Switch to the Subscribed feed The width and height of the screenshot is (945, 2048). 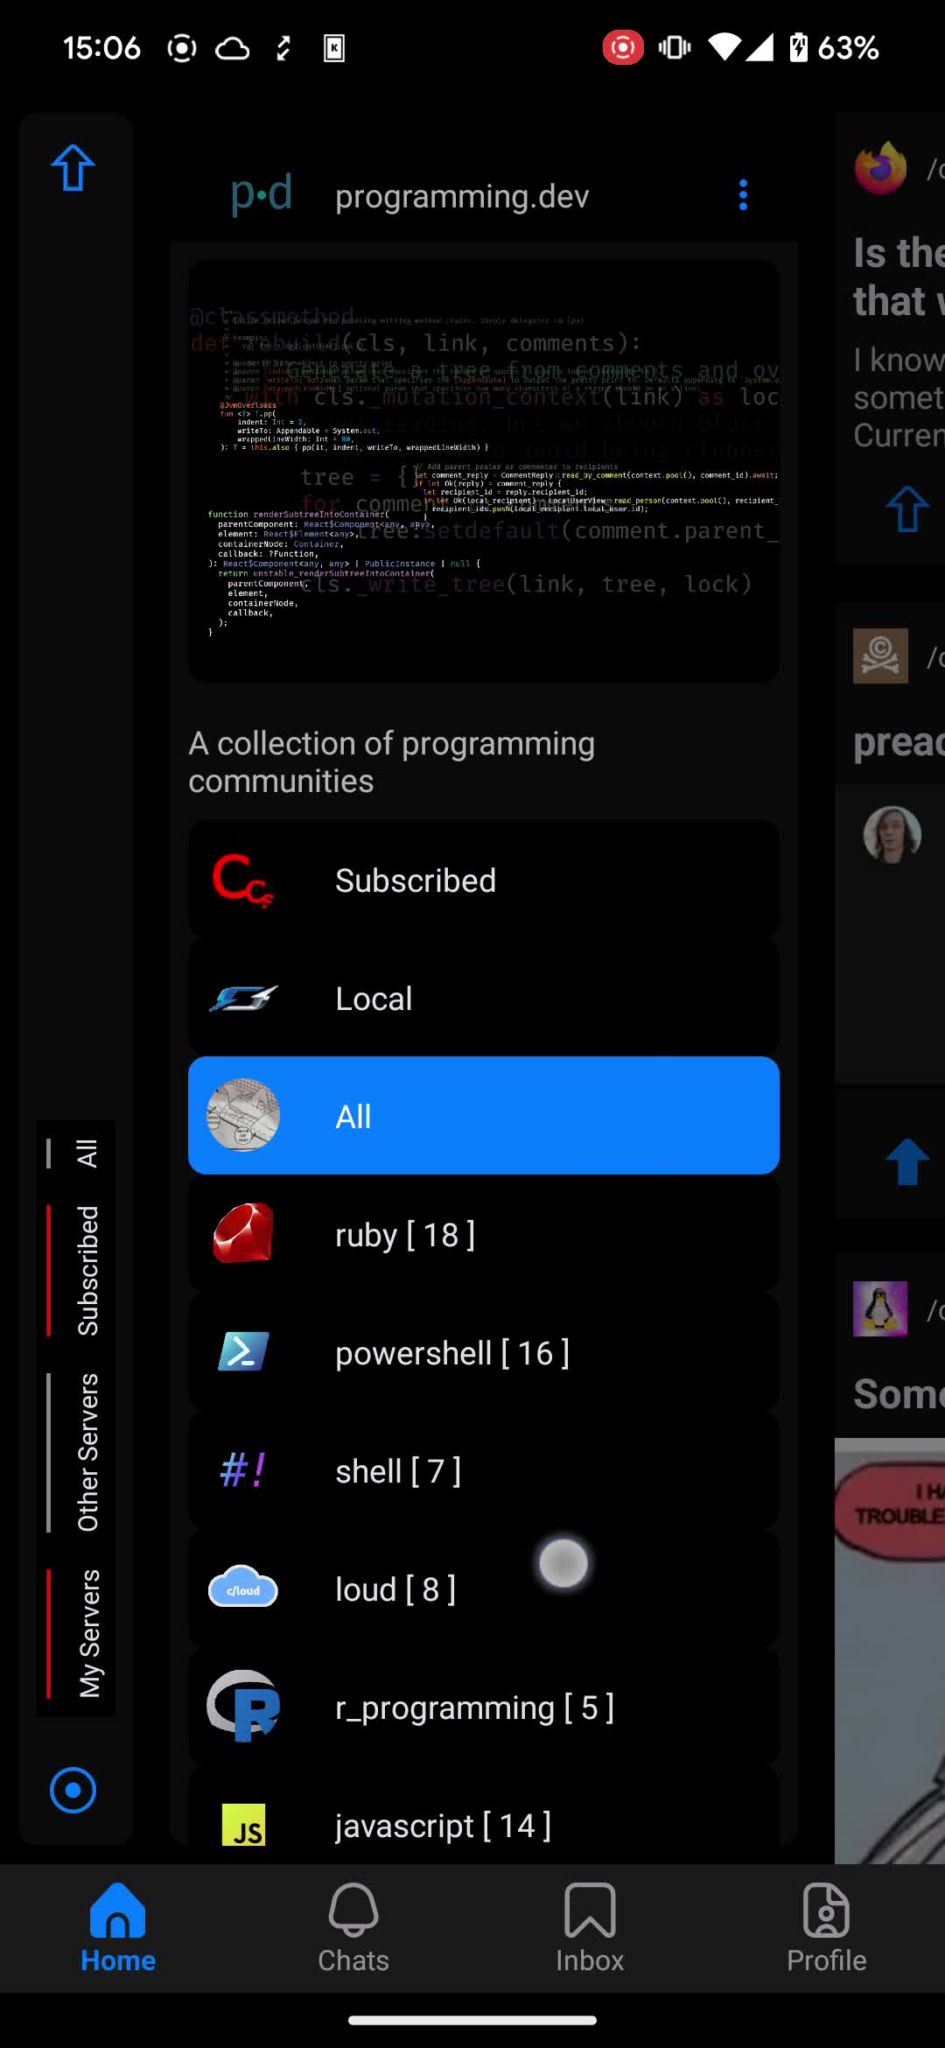[x=484, y=879]
